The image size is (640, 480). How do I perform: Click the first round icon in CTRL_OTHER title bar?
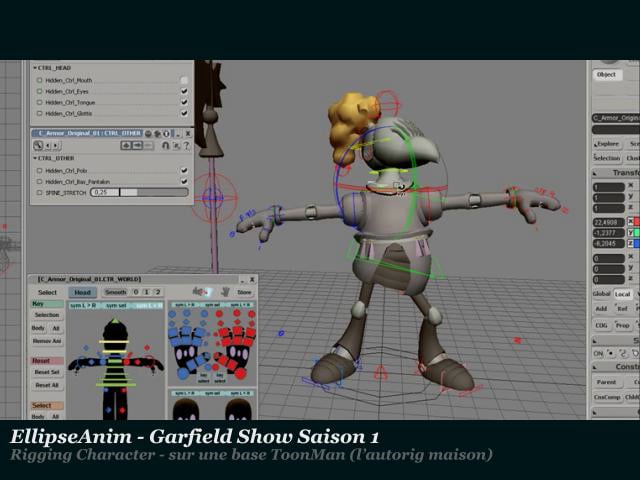[x=149, y=133]
